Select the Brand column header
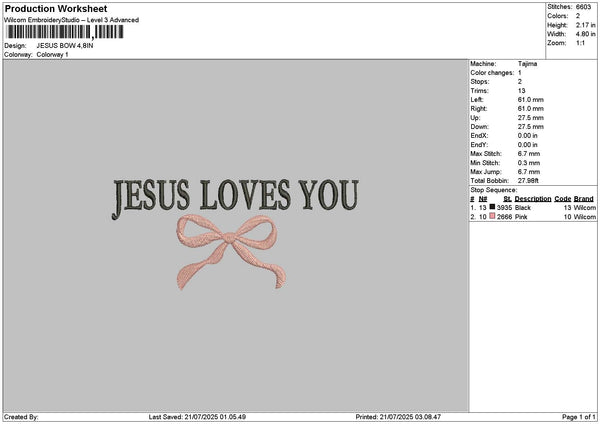 tap(583, 199)
